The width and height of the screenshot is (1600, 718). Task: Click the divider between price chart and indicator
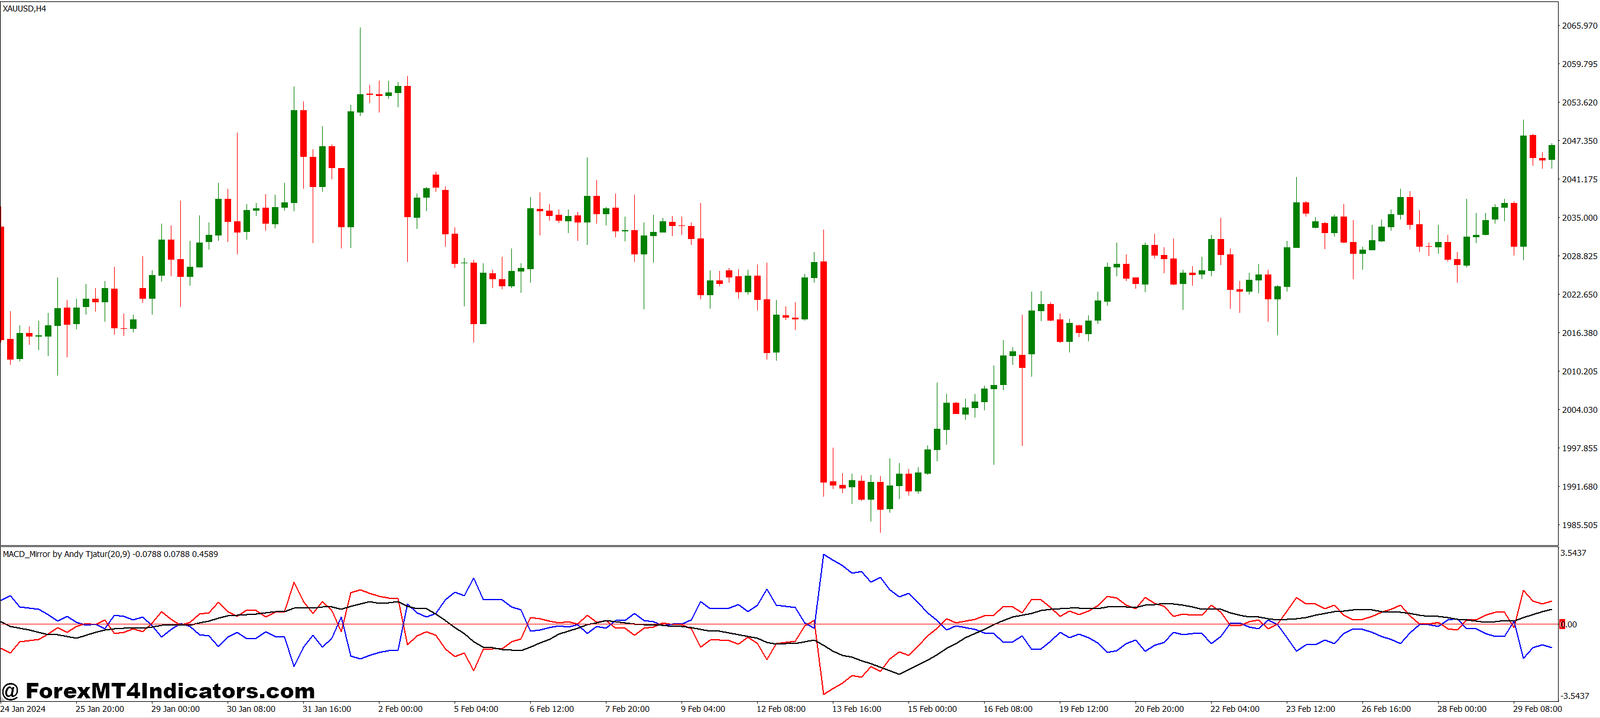coord(779,546)
